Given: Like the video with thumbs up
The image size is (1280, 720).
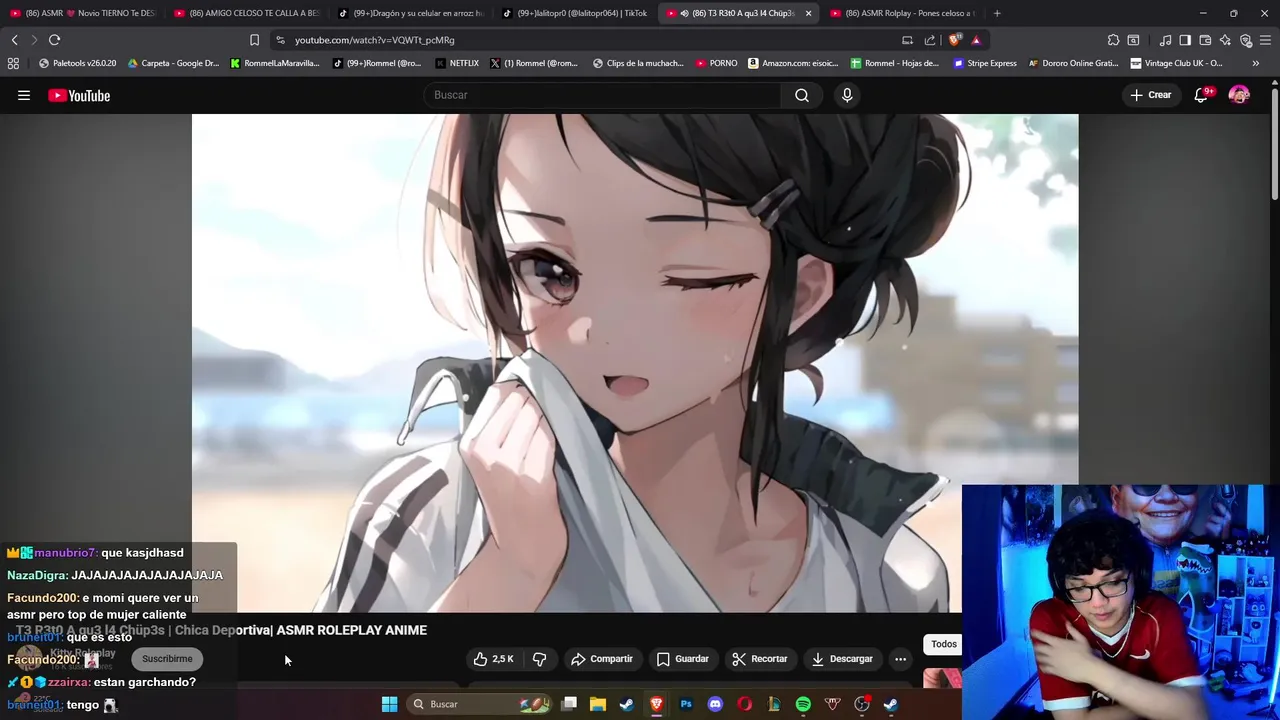Looking at the screenshot, I should click(494, 659).
